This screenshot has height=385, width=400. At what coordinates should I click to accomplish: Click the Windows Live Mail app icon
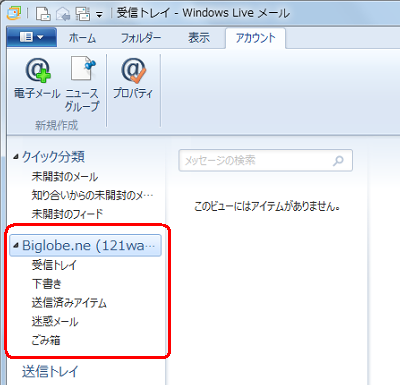pyautogui.click(x=13, y=13)
